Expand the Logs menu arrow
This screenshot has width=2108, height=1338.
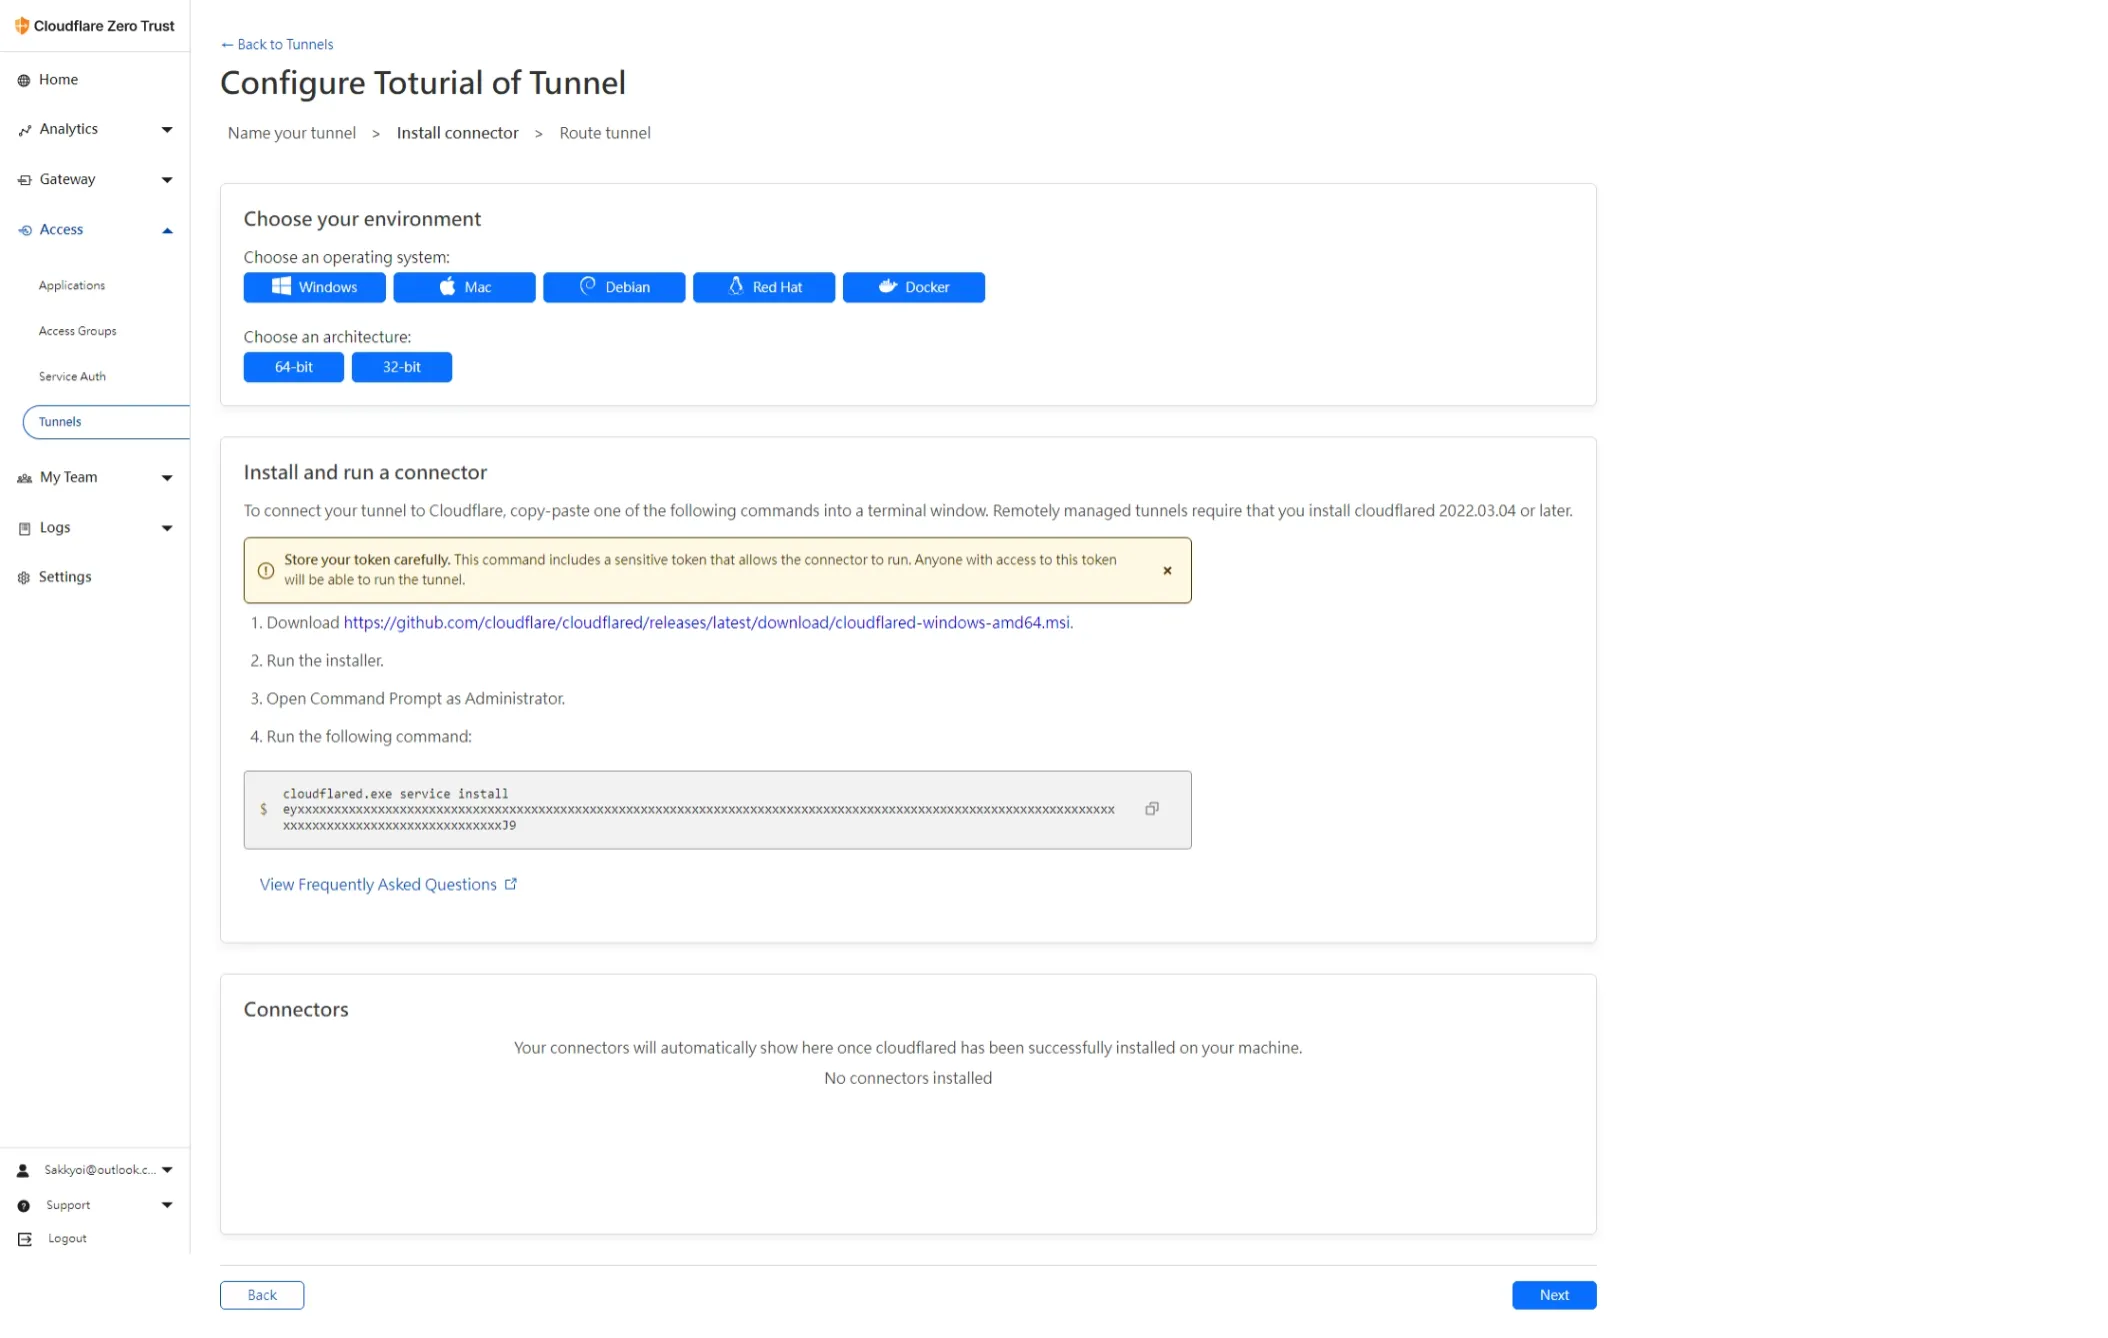click(167, 528)
